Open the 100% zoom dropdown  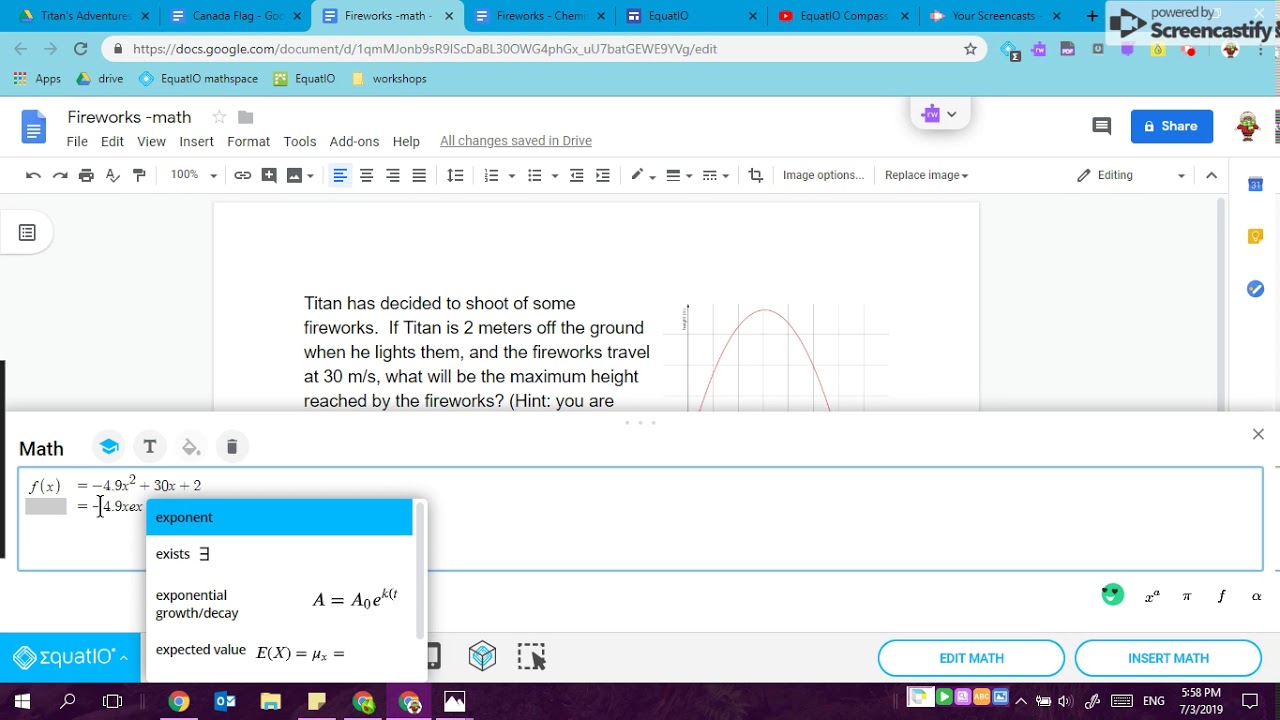193,175
